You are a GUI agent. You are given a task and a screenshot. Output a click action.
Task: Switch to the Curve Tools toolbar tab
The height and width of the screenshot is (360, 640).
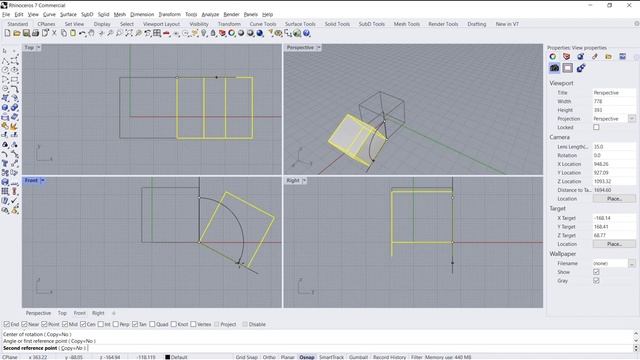click(263, 24)
